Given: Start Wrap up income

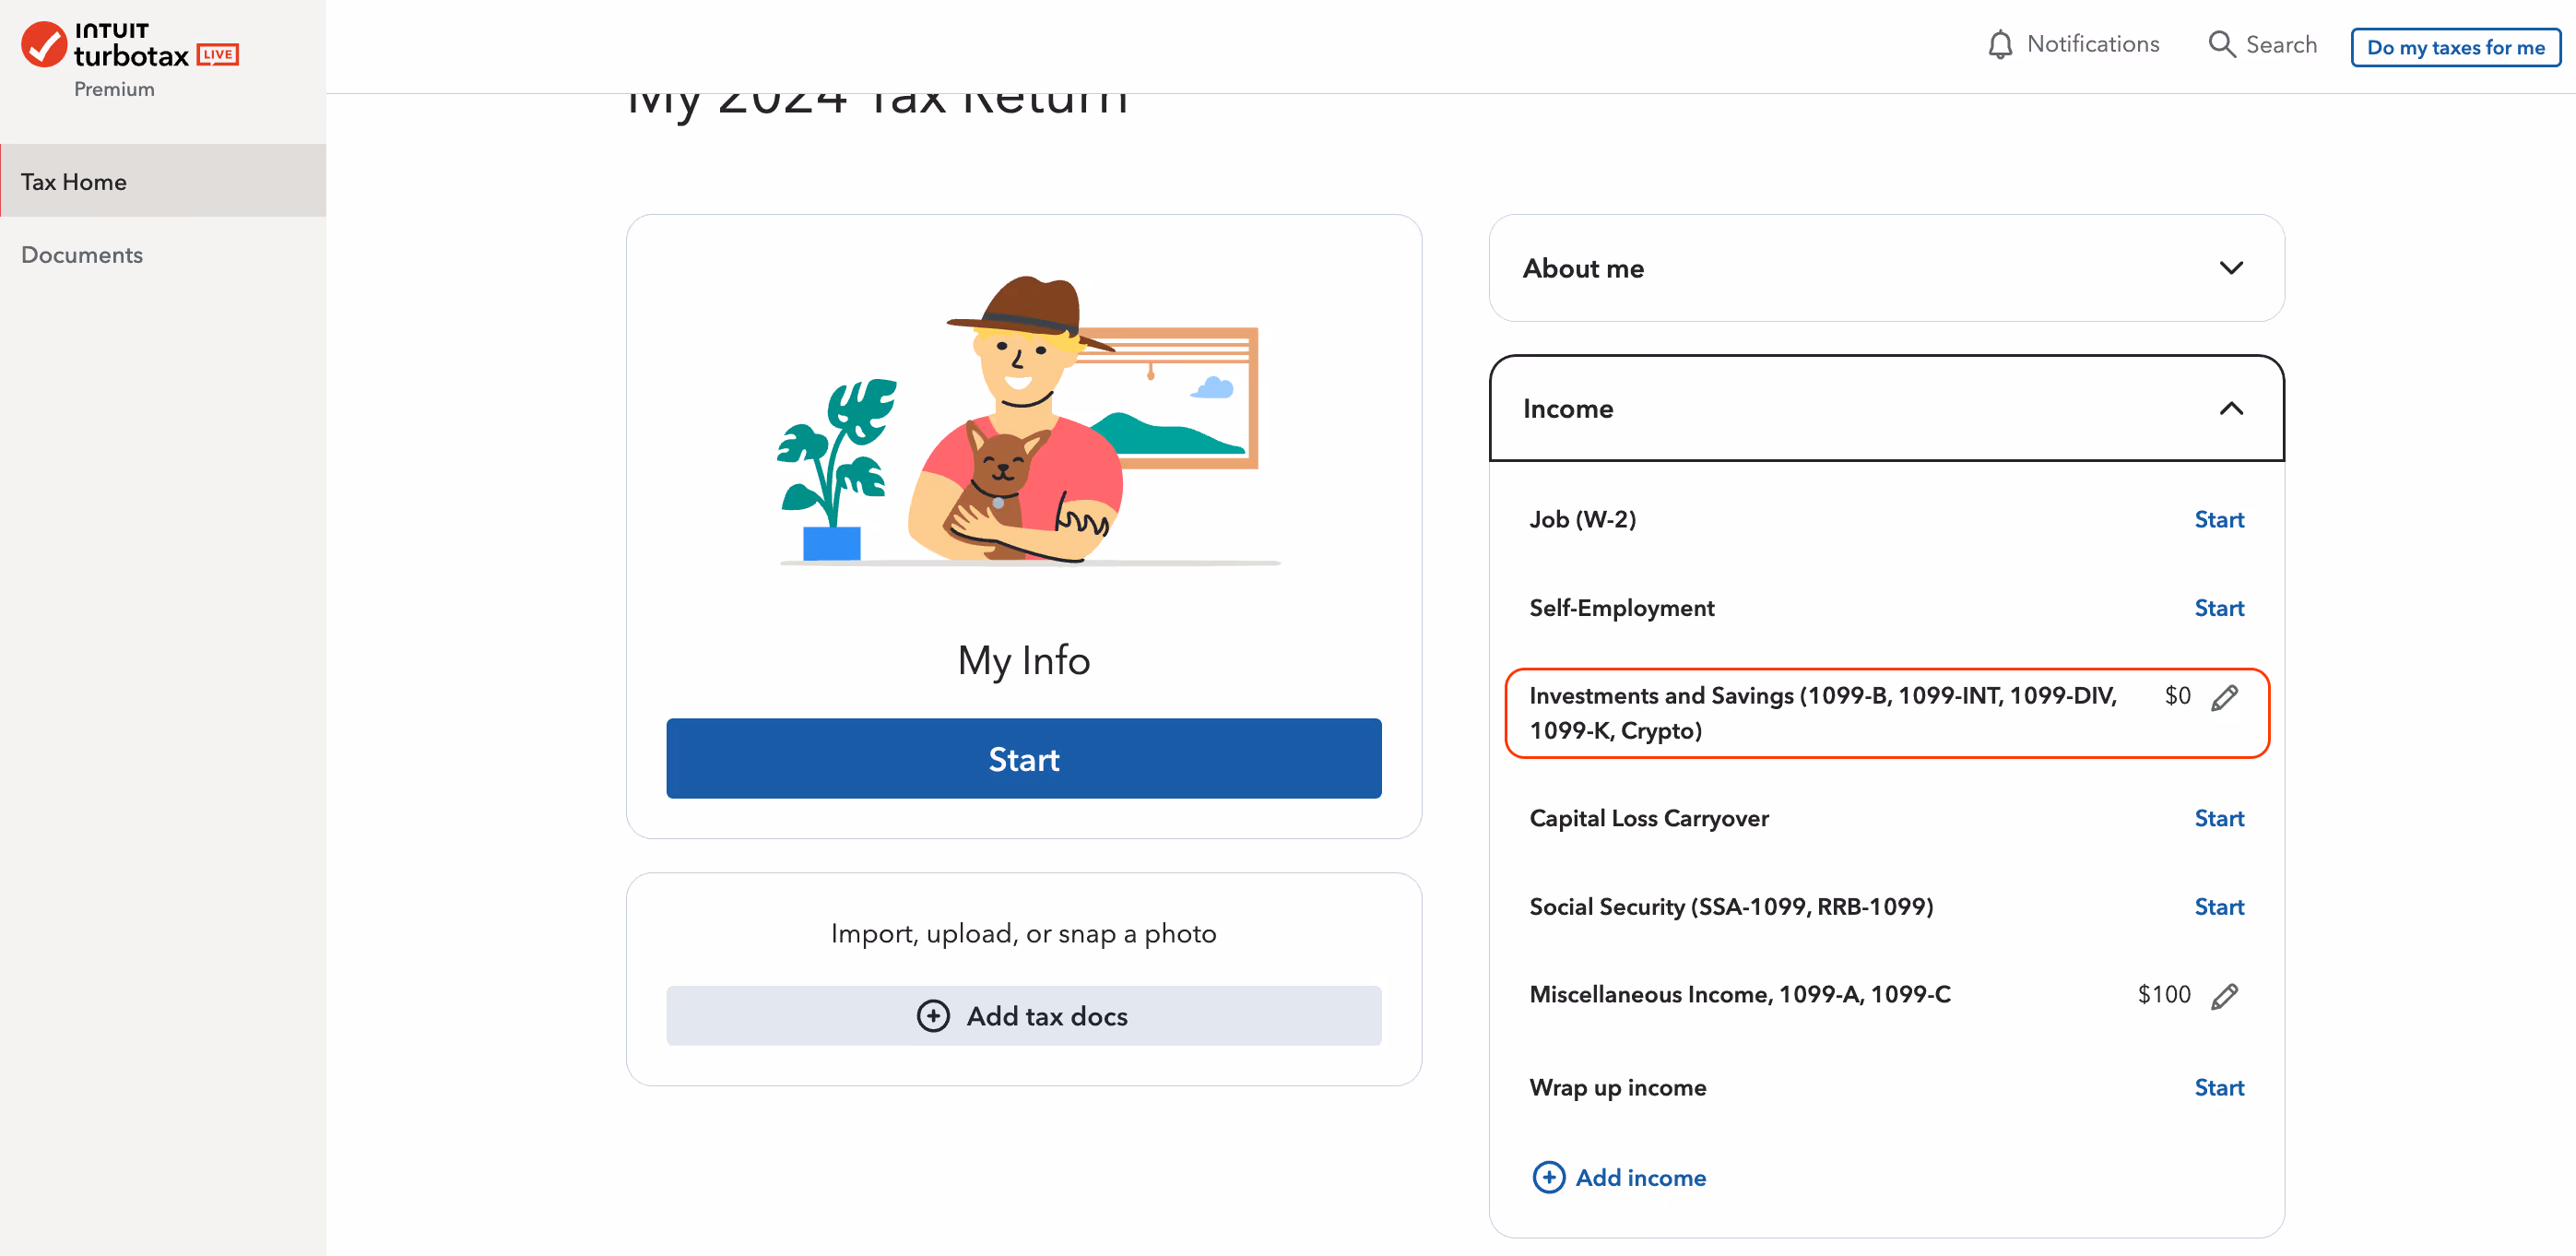Looking at the screenshot, I should pos(2218,1087).
